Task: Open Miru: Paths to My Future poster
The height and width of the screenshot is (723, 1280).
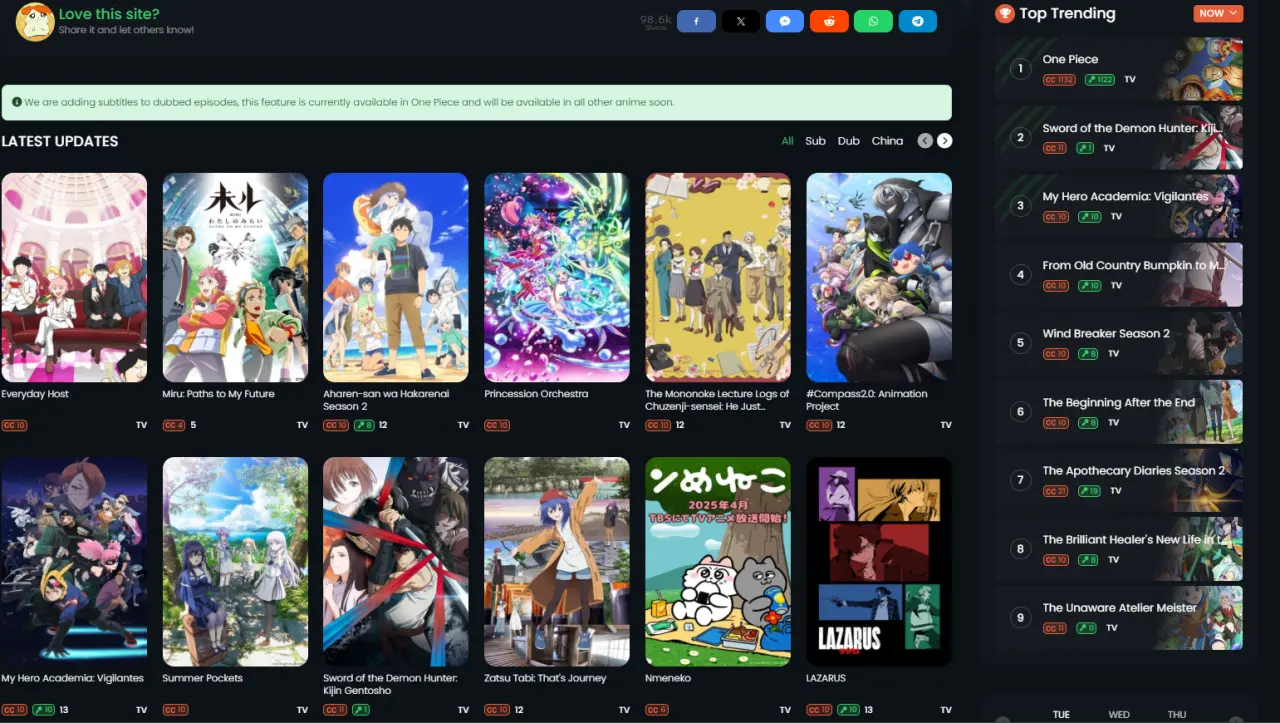Action: pyautogui.click(x=235, y=277)
